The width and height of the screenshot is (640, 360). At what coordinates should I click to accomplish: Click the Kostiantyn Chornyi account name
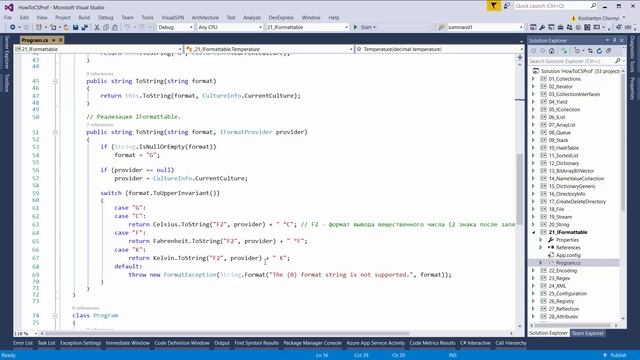599,18
